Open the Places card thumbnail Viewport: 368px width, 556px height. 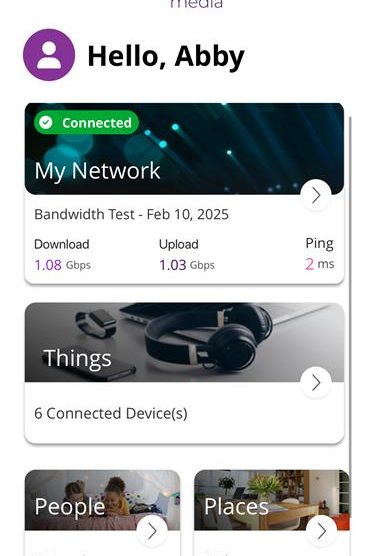[x=272, y=500]
